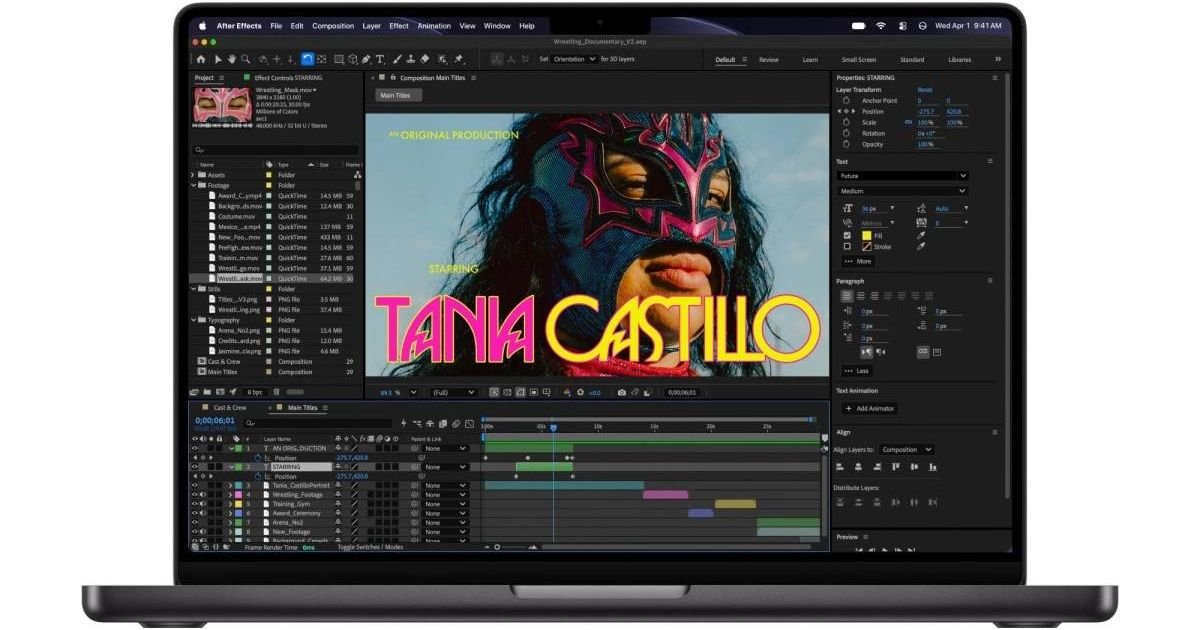Switch to the Cast & Crew timeline tab

(230, 408)
